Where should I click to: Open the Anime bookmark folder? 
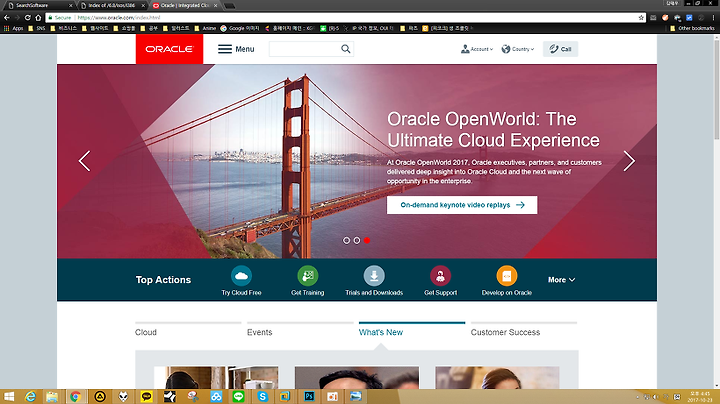point(205,28)
